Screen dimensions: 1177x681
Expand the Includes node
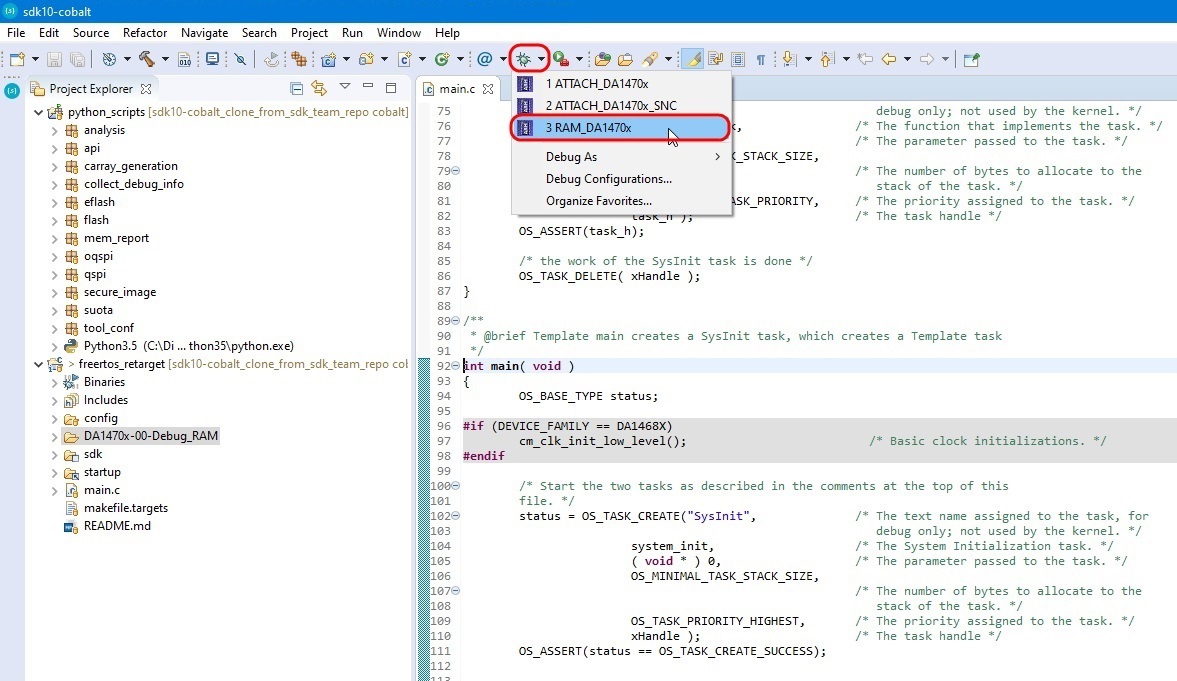tap(54, 400)
